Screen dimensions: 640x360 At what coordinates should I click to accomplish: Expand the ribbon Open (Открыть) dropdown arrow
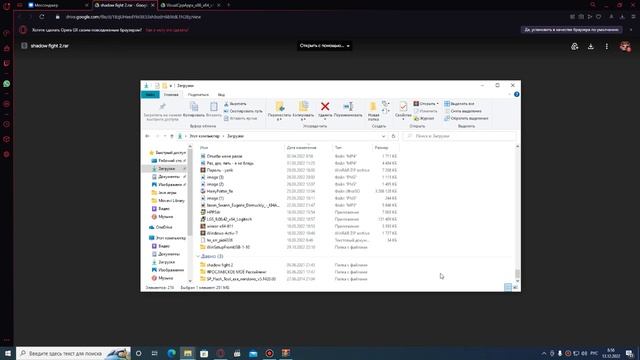(438, 104)
